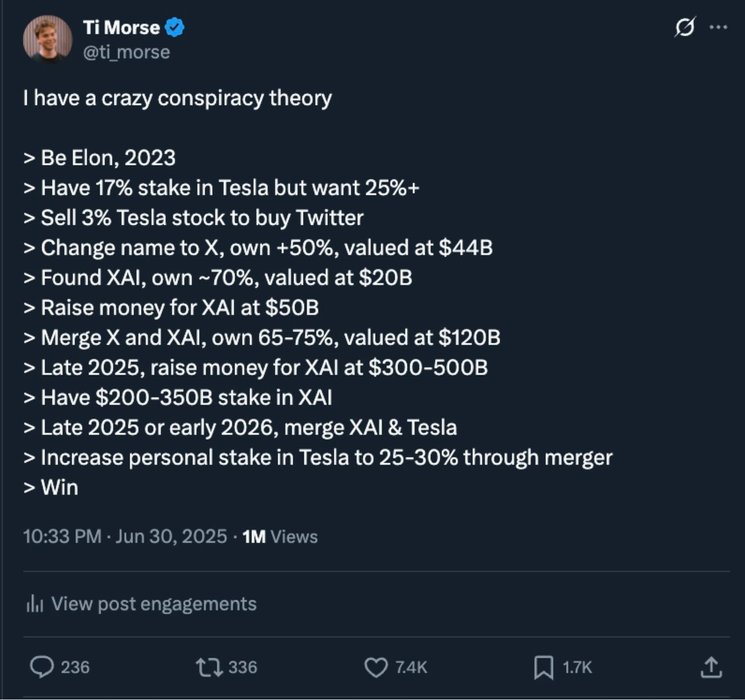Click the blue verified badge
Image resolution: width=745 pixels, height=700 pixels.
point(174,27)
